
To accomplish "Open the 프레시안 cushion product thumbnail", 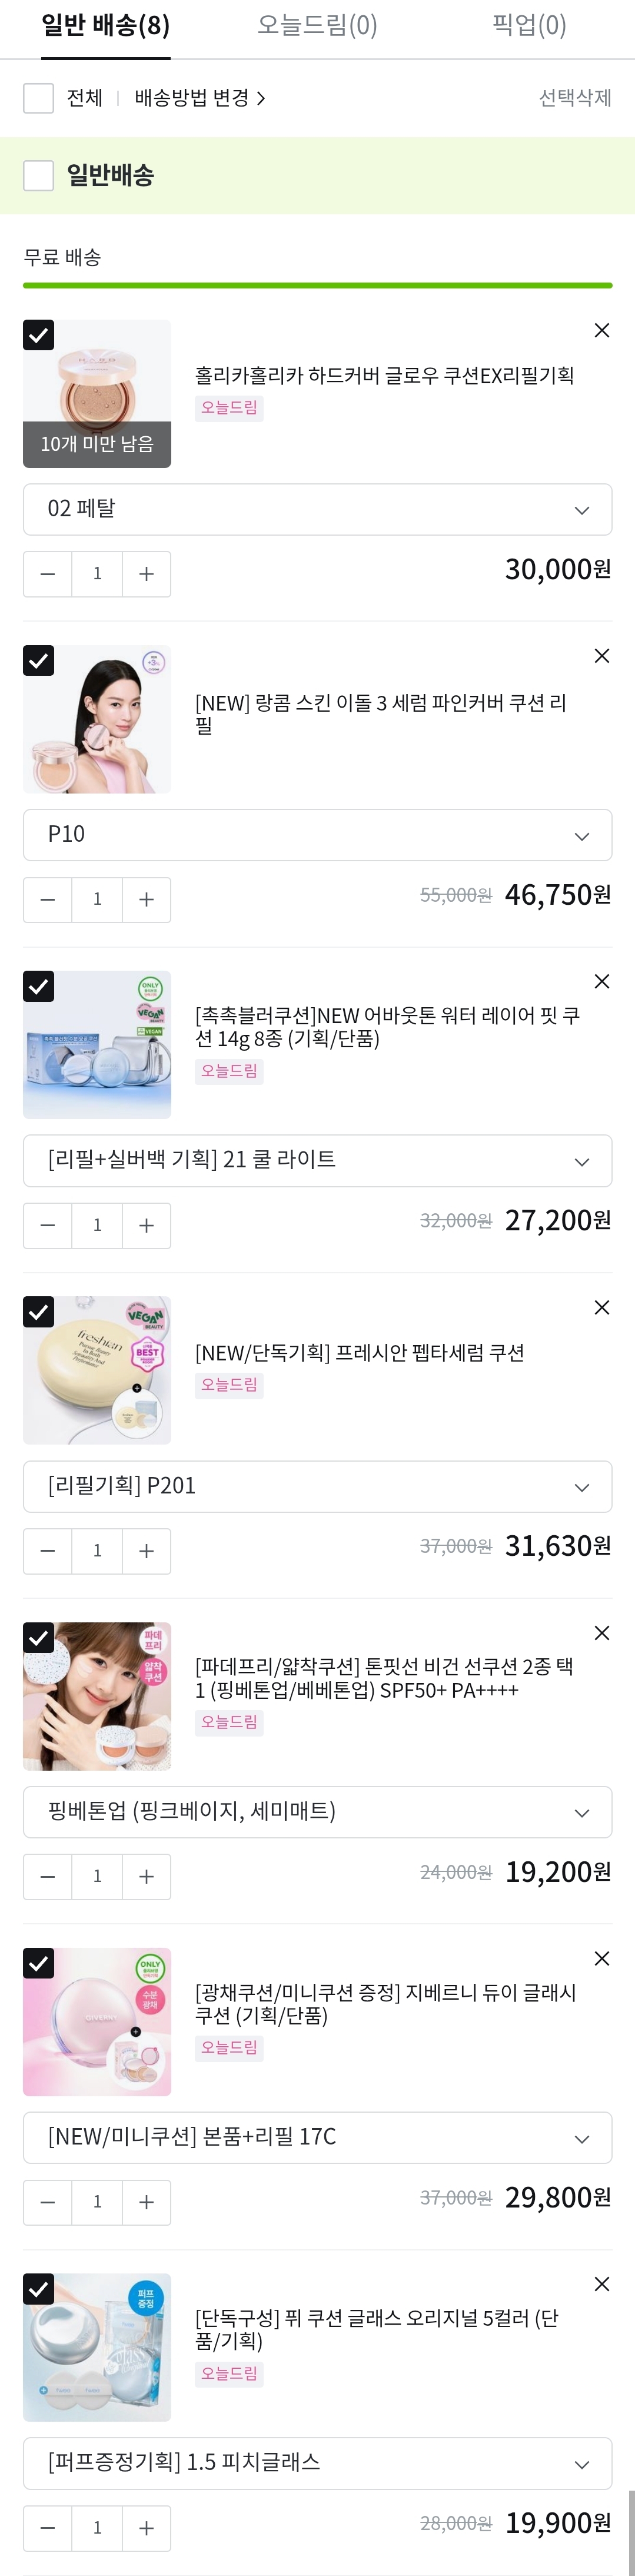I will [x=97, y=1370].
